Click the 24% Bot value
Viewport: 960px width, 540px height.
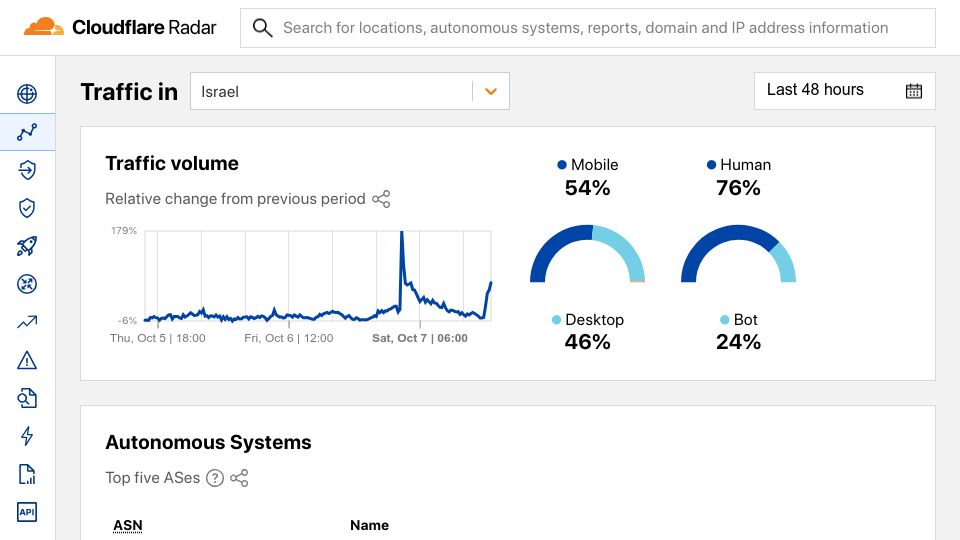coord(738,342)
